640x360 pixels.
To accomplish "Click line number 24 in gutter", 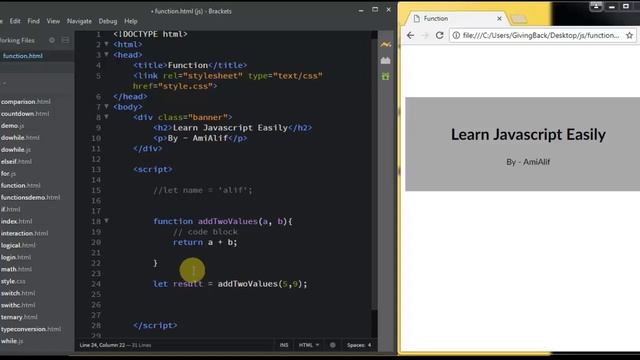I will (x=96, y=284).
